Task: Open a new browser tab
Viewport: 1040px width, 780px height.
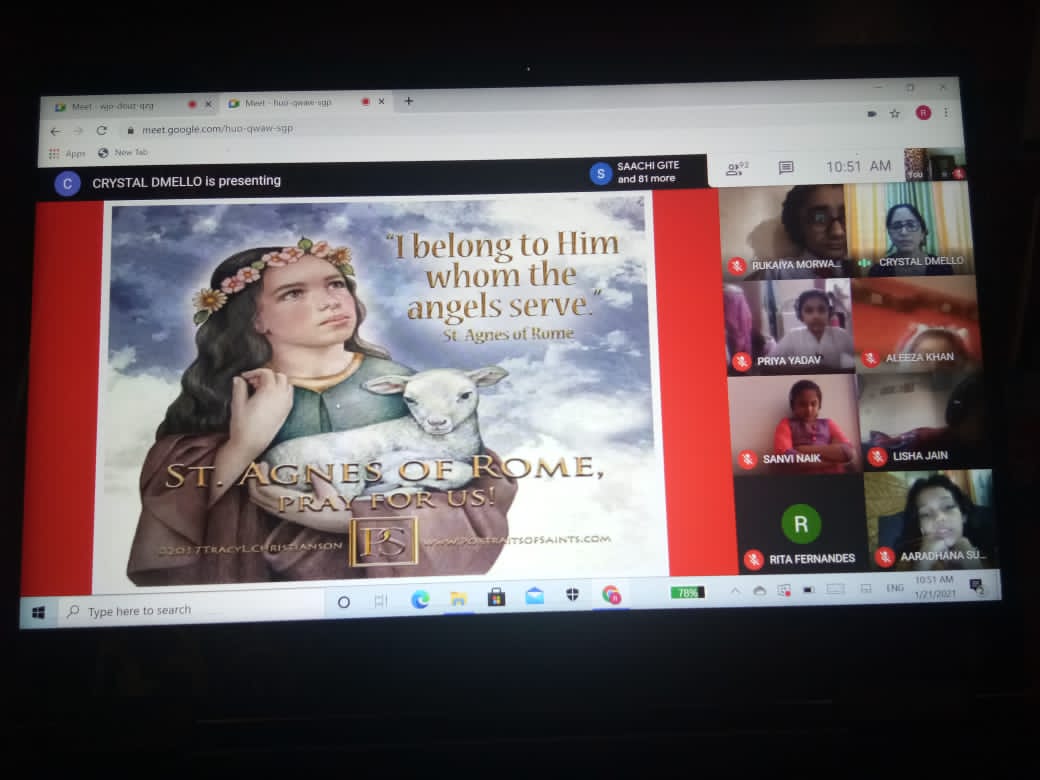Action: (409, 101)
